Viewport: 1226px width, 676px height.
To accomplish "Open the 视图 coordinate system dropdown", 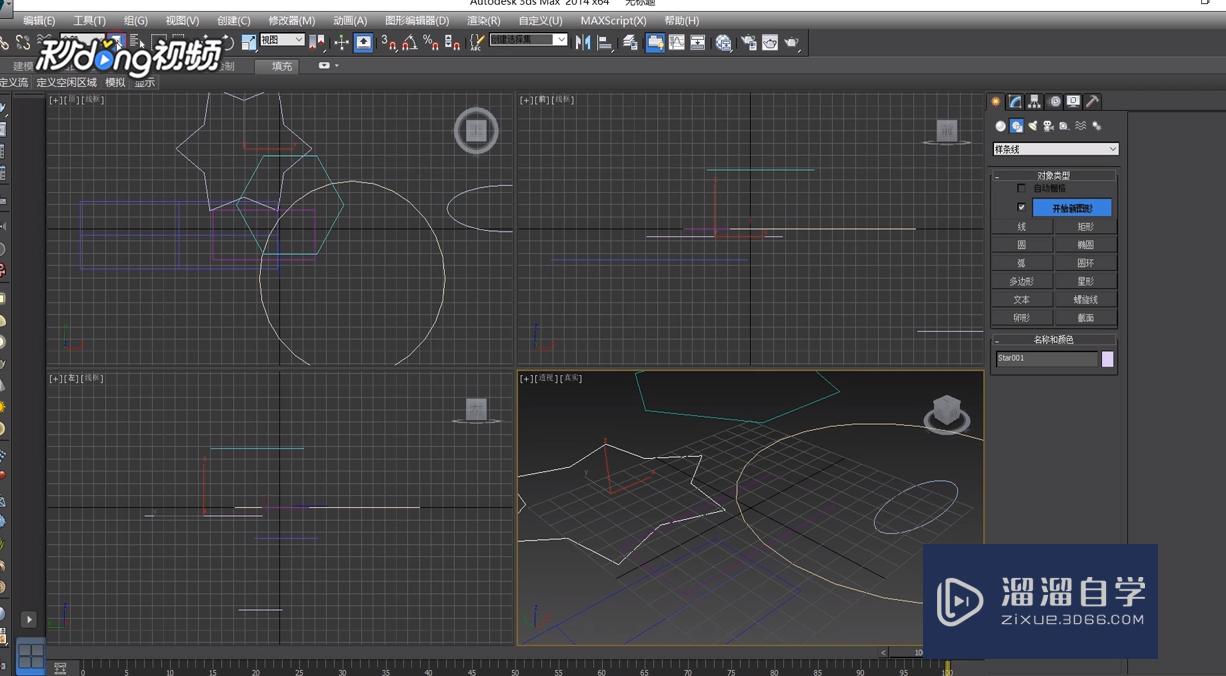I will point(282,40).
